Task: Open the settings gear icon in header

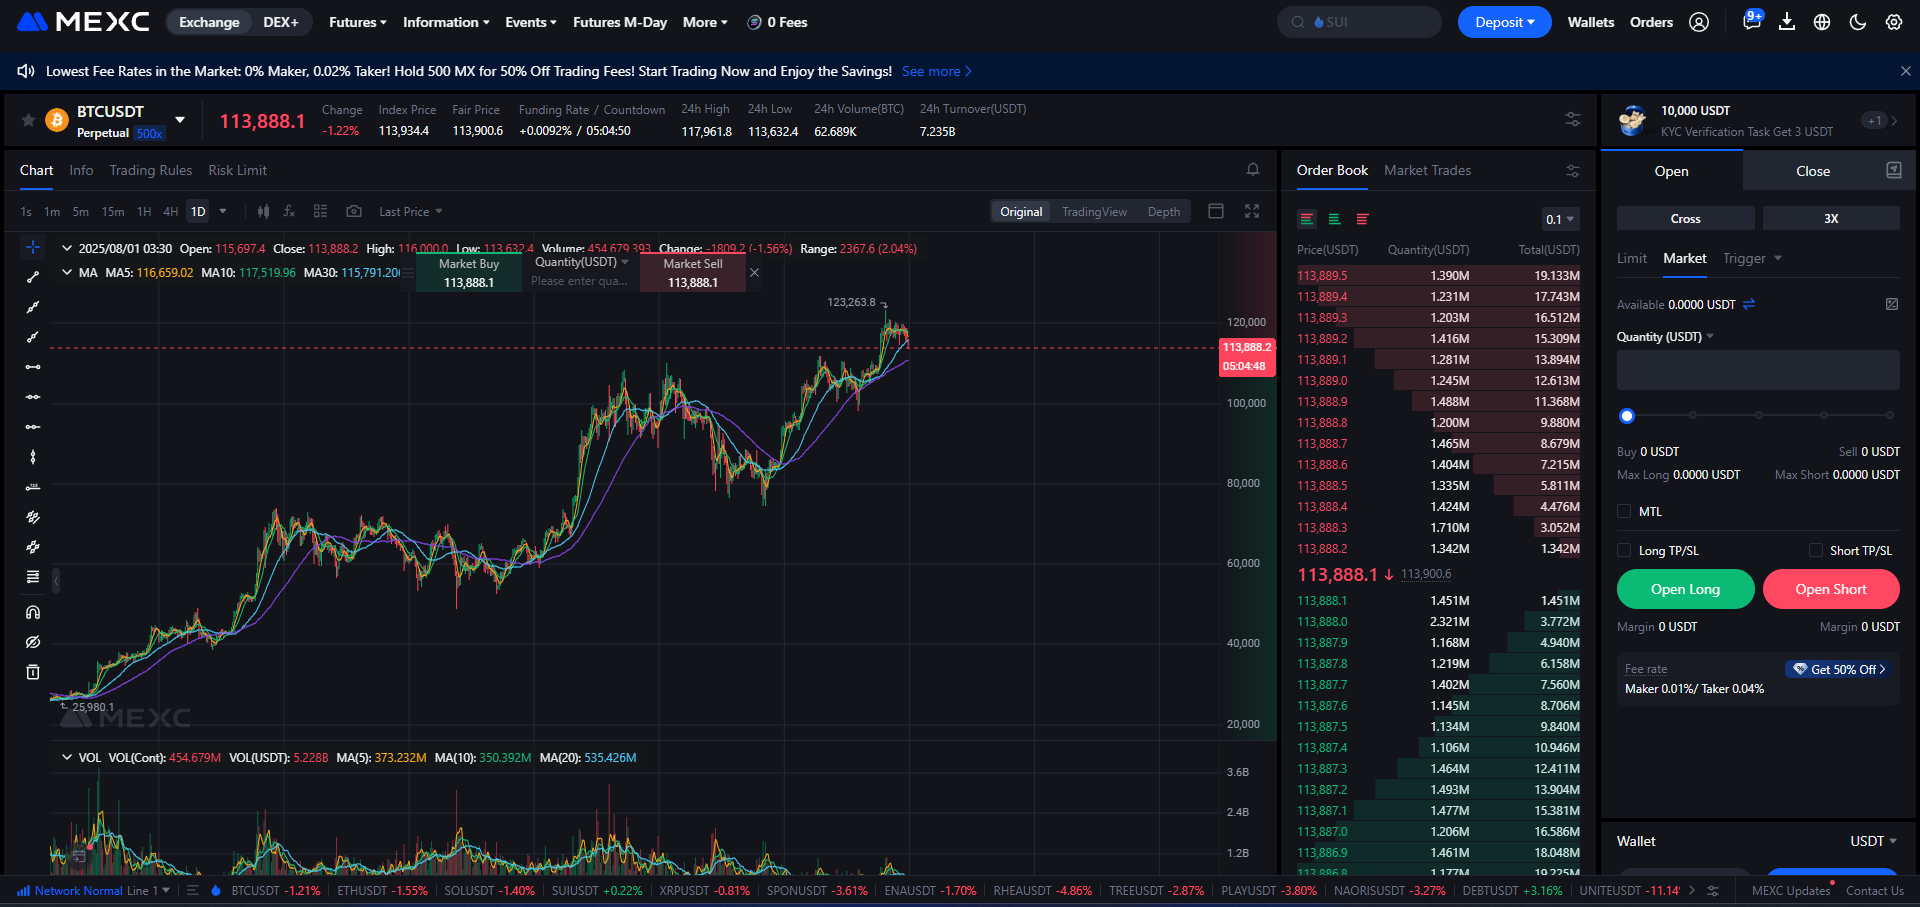Action: click(x=1894, y=22)
